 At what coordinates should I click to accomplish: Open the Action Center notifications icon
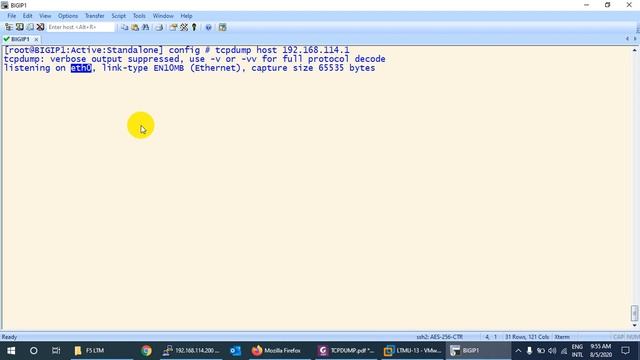[626, 351]
